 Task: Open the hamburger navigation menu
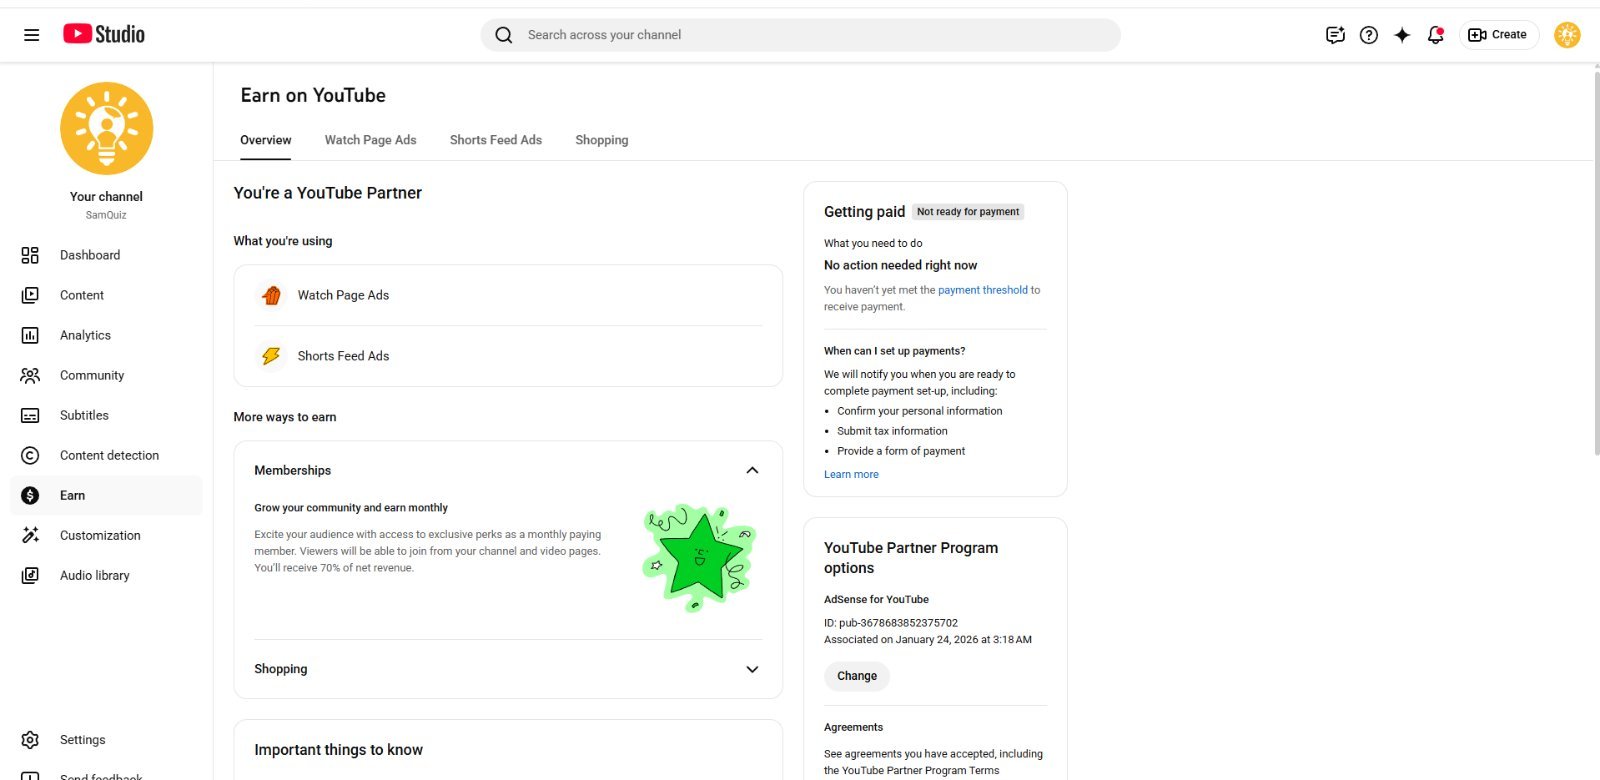[x=32, y=35]
